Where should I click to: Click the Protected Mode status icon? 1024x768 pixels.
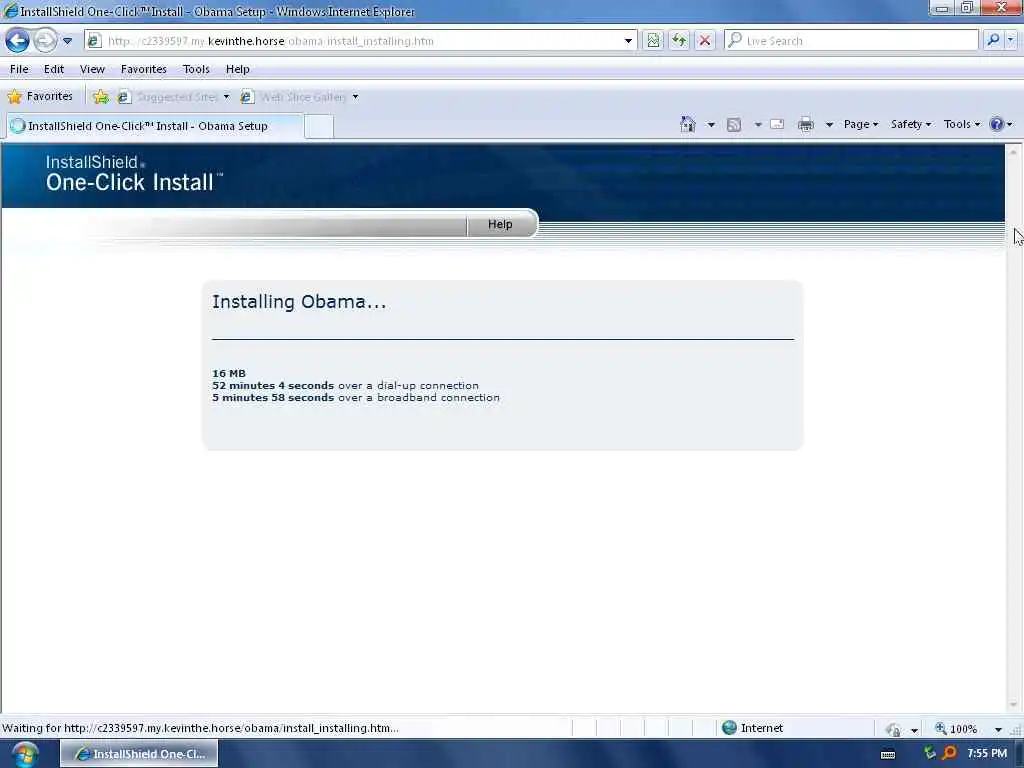pyautogui.click(x=893, y=729)
